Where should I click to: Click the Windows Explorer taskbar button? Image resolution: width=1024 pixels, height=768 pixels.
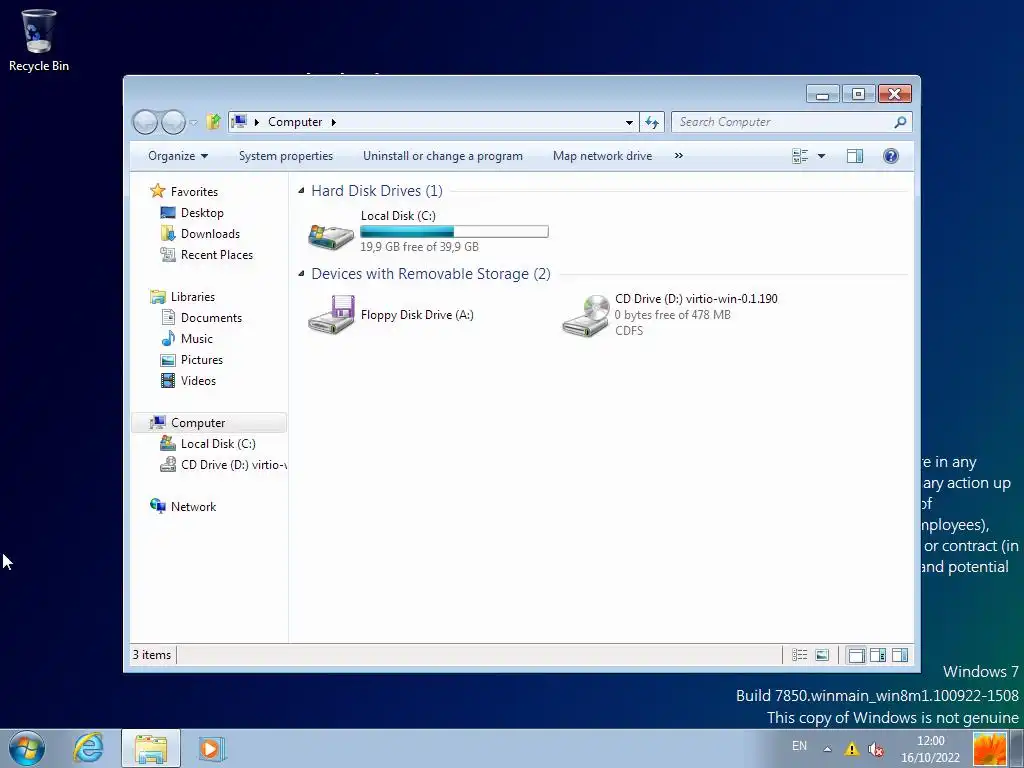coord(151,748)
